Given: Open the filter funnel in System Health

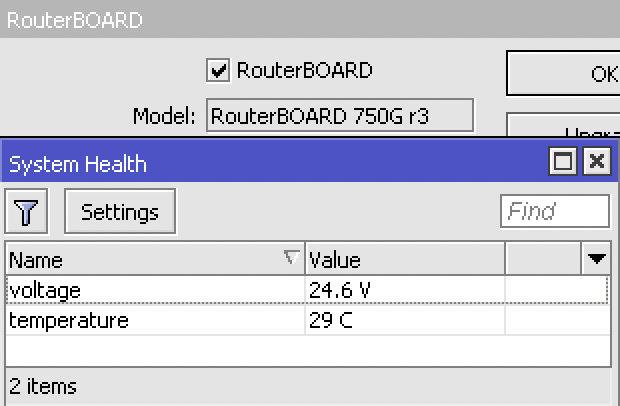Looking at the screenshot, I should (26, 211).
